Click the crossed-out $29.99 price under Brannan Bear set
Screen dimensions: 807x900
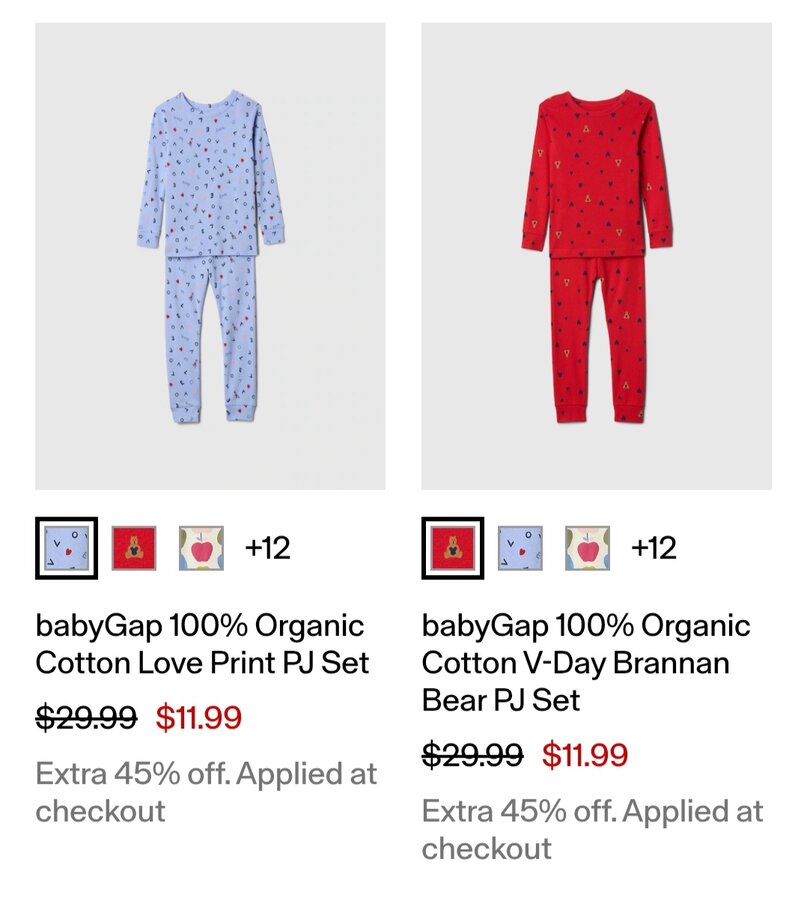coord(472,754)
